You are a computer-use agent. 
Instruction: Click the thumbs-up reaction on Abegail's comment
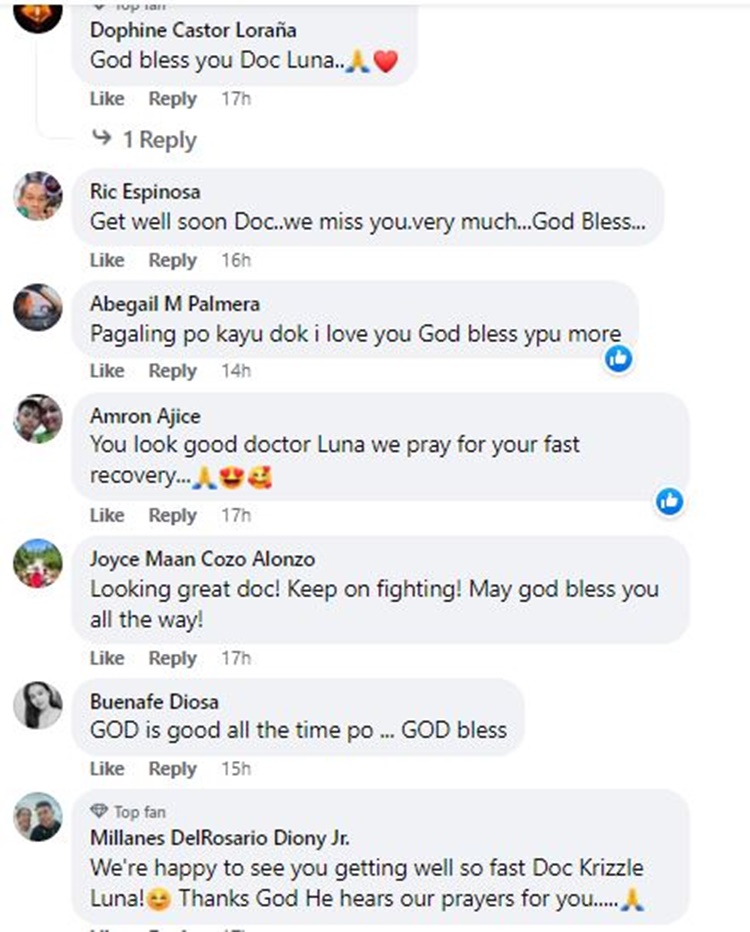tap(618, 360)
